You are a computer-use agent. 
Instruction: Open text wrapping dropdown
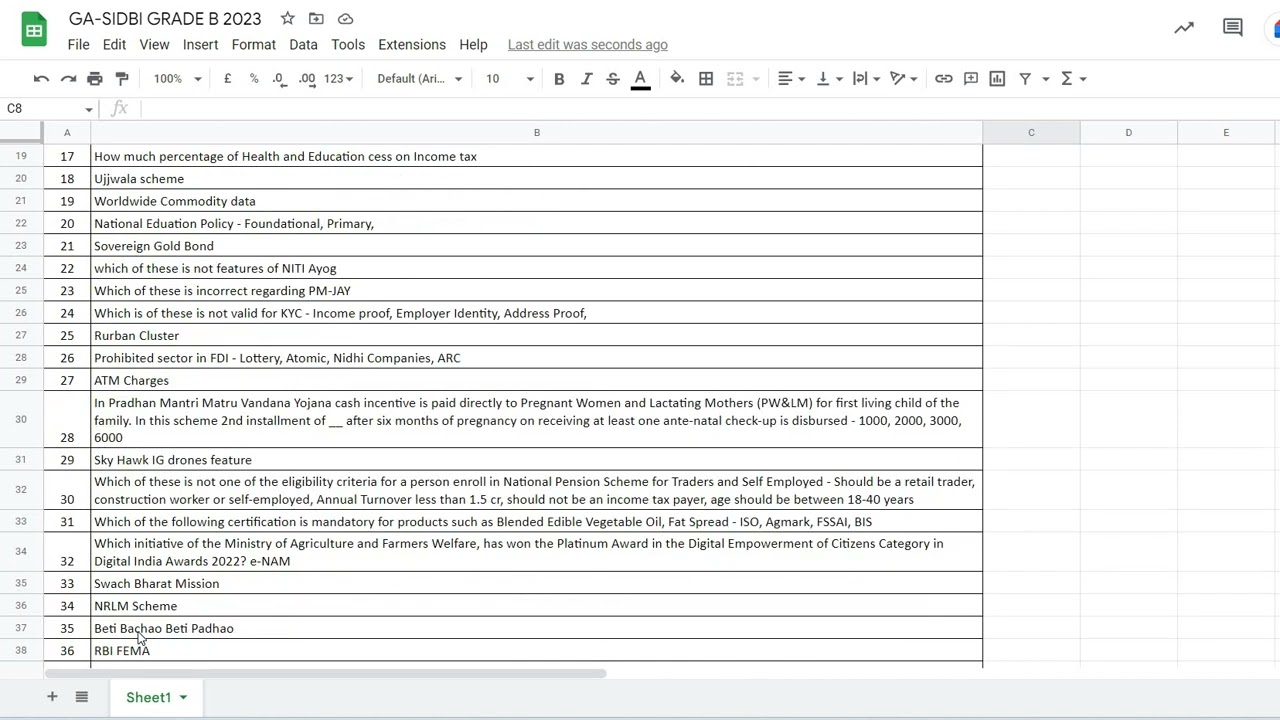click(866, 78)
